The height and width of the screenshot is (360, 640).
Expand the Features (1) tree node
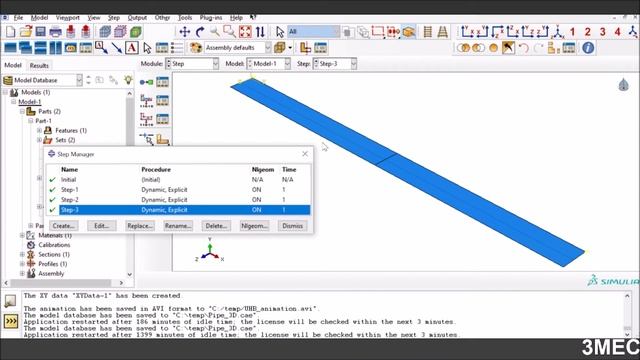(40, 130)
